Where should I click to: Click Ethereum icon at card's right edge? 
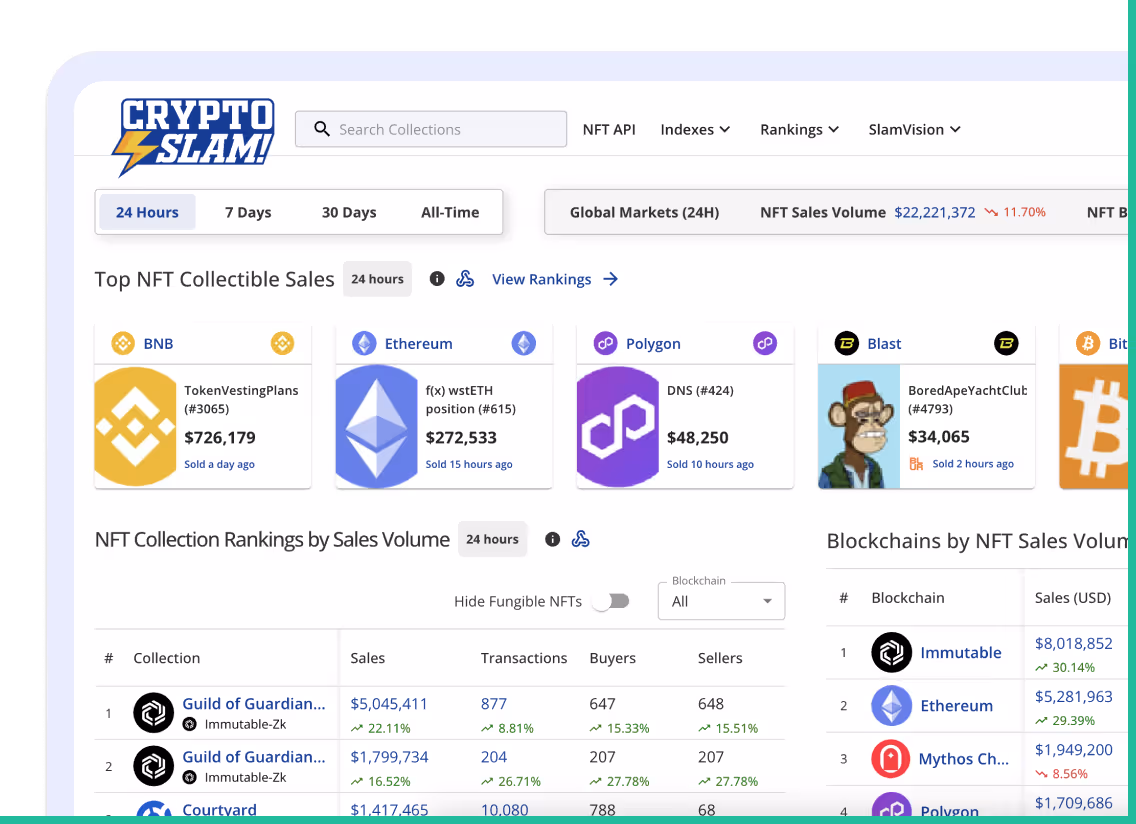524,343
